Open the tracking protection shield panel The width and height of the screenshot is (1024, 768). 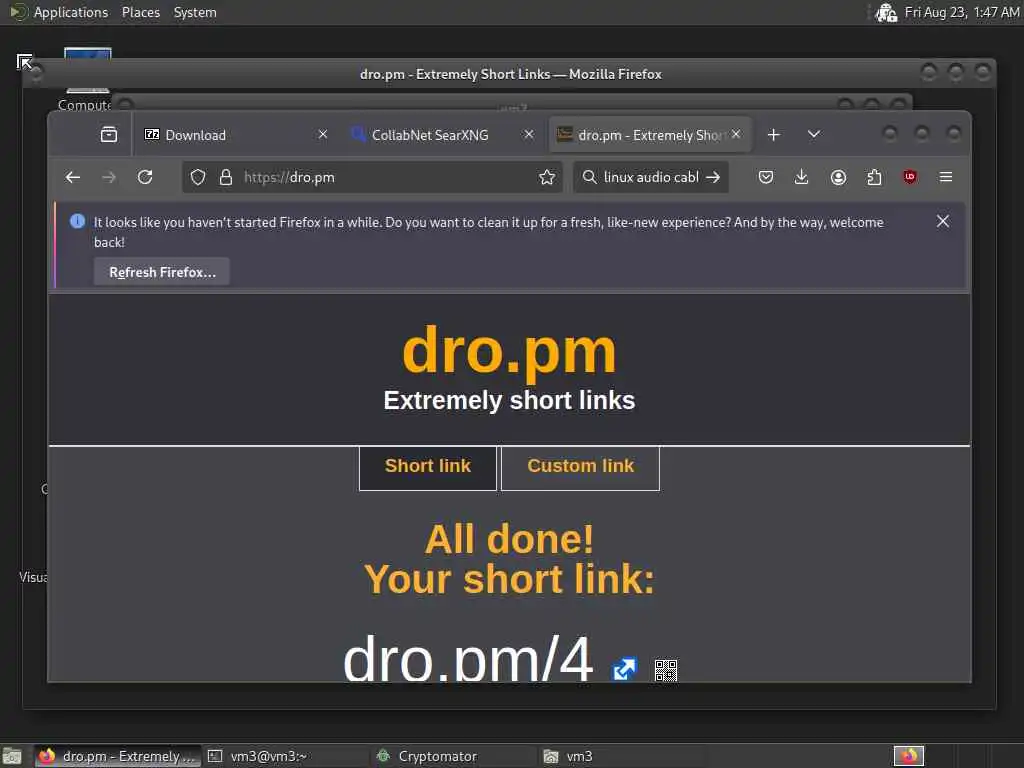pyautogui.click(x=198, y=177)
